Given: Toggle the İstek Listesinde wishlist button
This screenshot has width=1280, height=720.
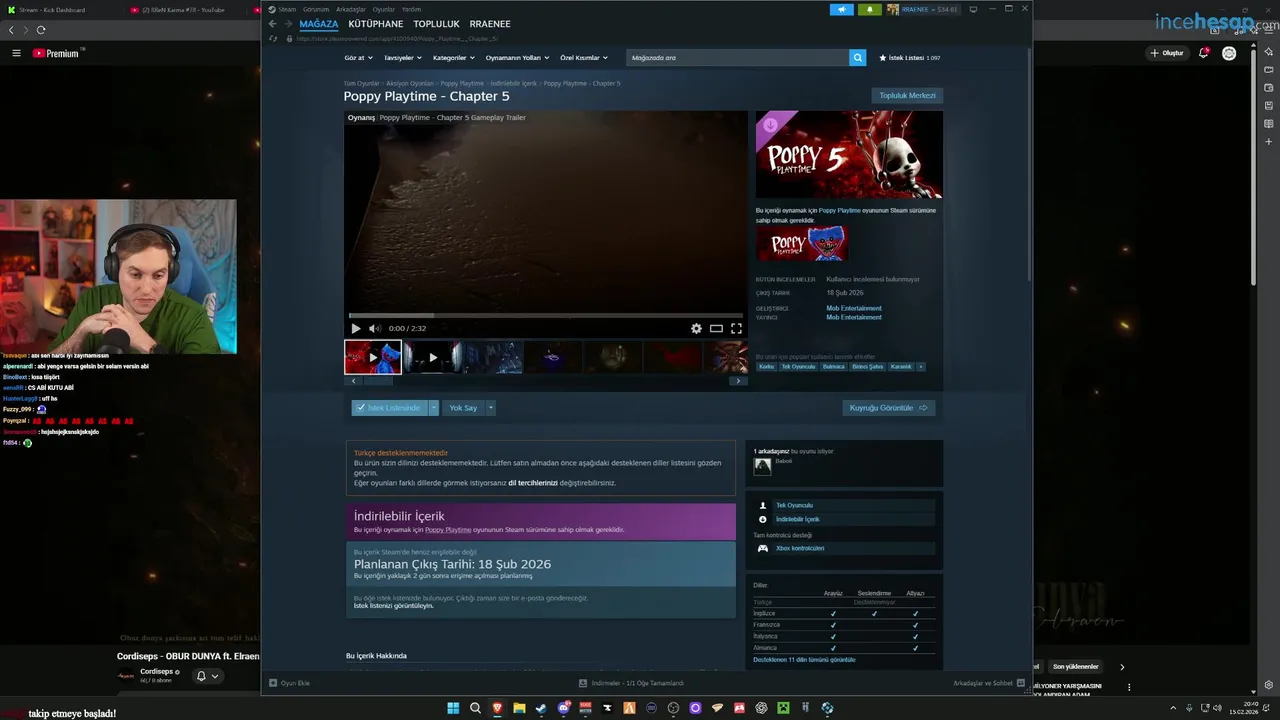Looking at the screenshot, I should click(x=390, y=408).
